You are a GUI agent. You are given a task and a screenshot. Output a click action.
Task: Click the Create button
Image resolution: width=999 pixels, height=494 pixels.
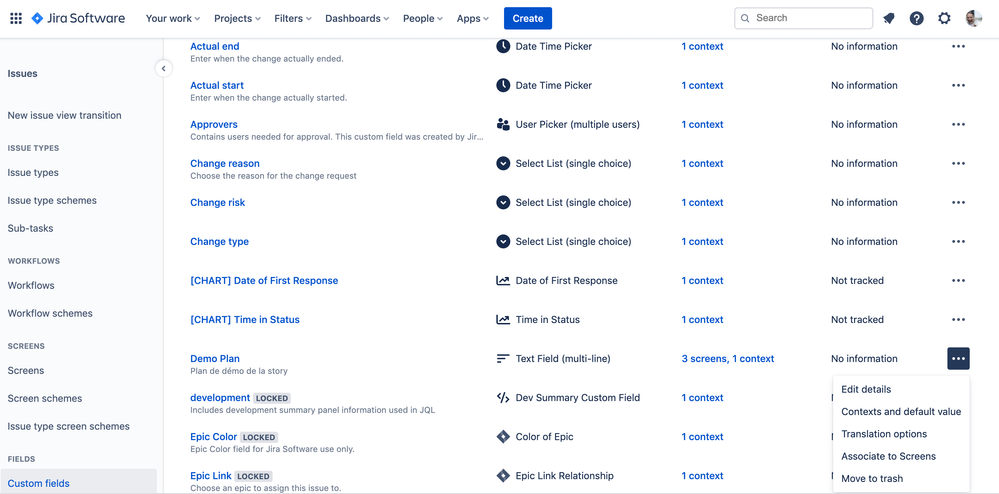[x=528, y=18]
